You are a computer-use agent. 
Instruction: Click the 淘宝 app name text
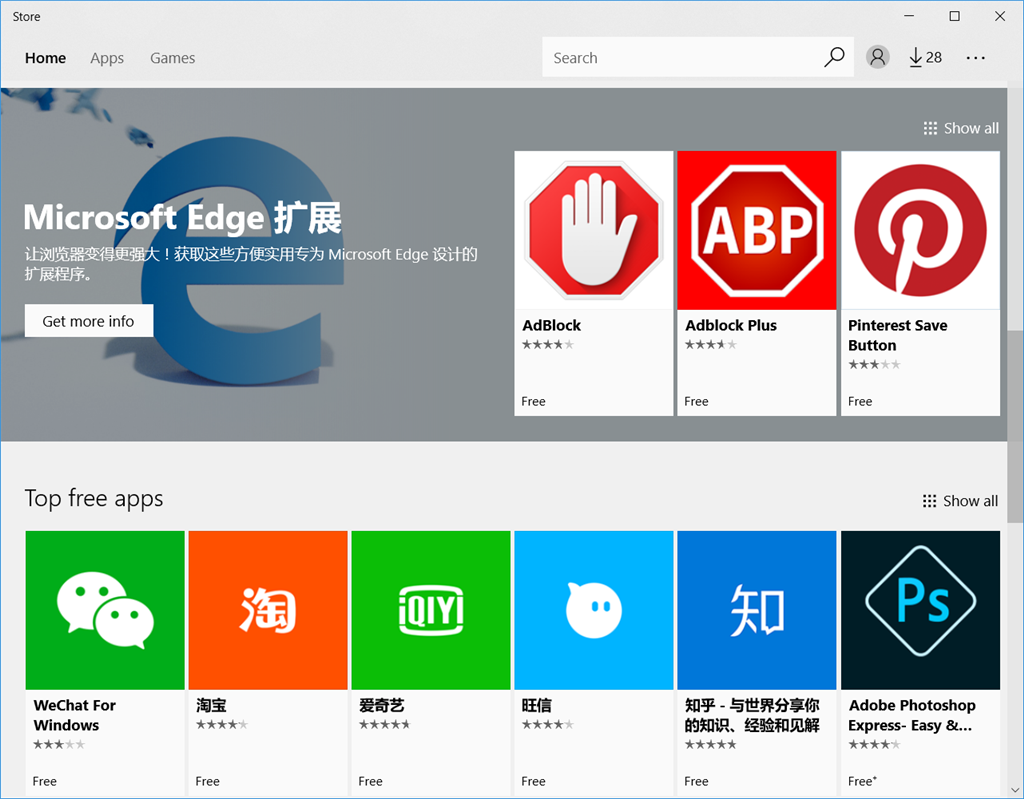tap(212, 706)
